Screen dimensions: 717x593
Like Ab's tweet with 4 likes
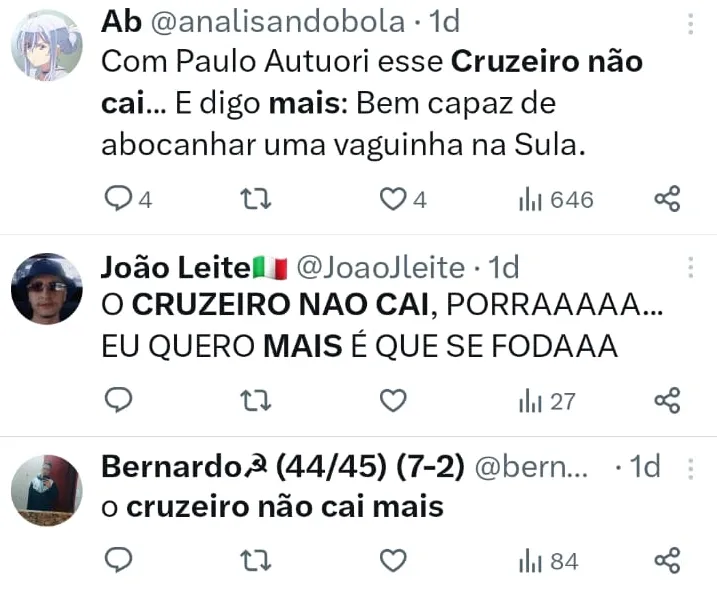(392, 200)
